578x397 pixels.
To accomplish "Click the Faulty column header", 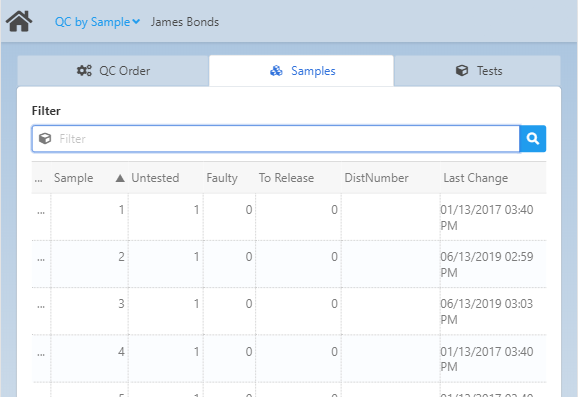I will click(x=222, y=178).
